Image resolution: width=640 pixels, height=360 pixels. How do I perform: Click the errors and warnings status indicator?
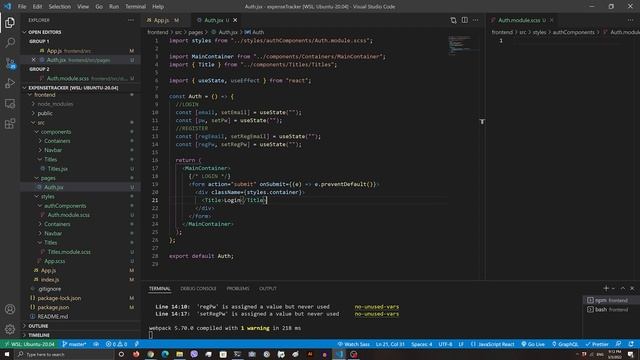(x=116, y=344)
